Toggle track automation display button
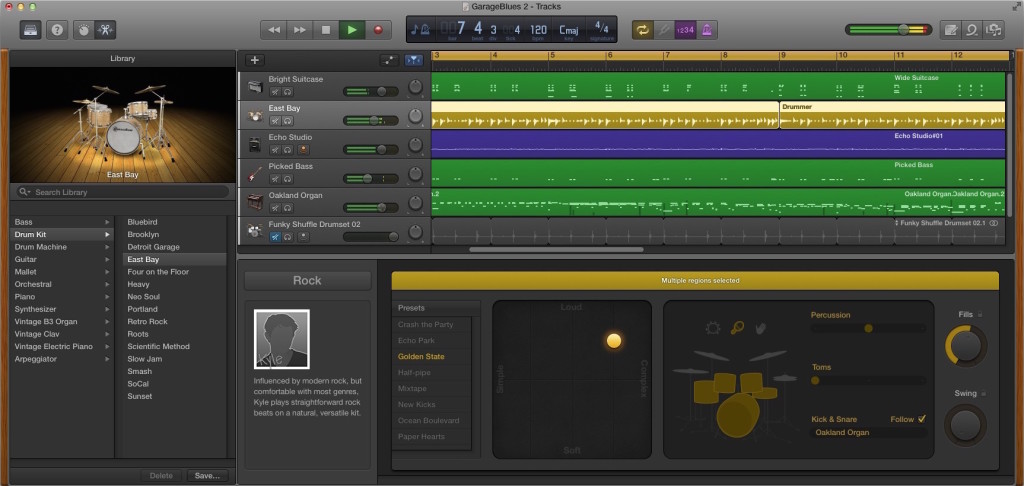 tap(389, 60)
